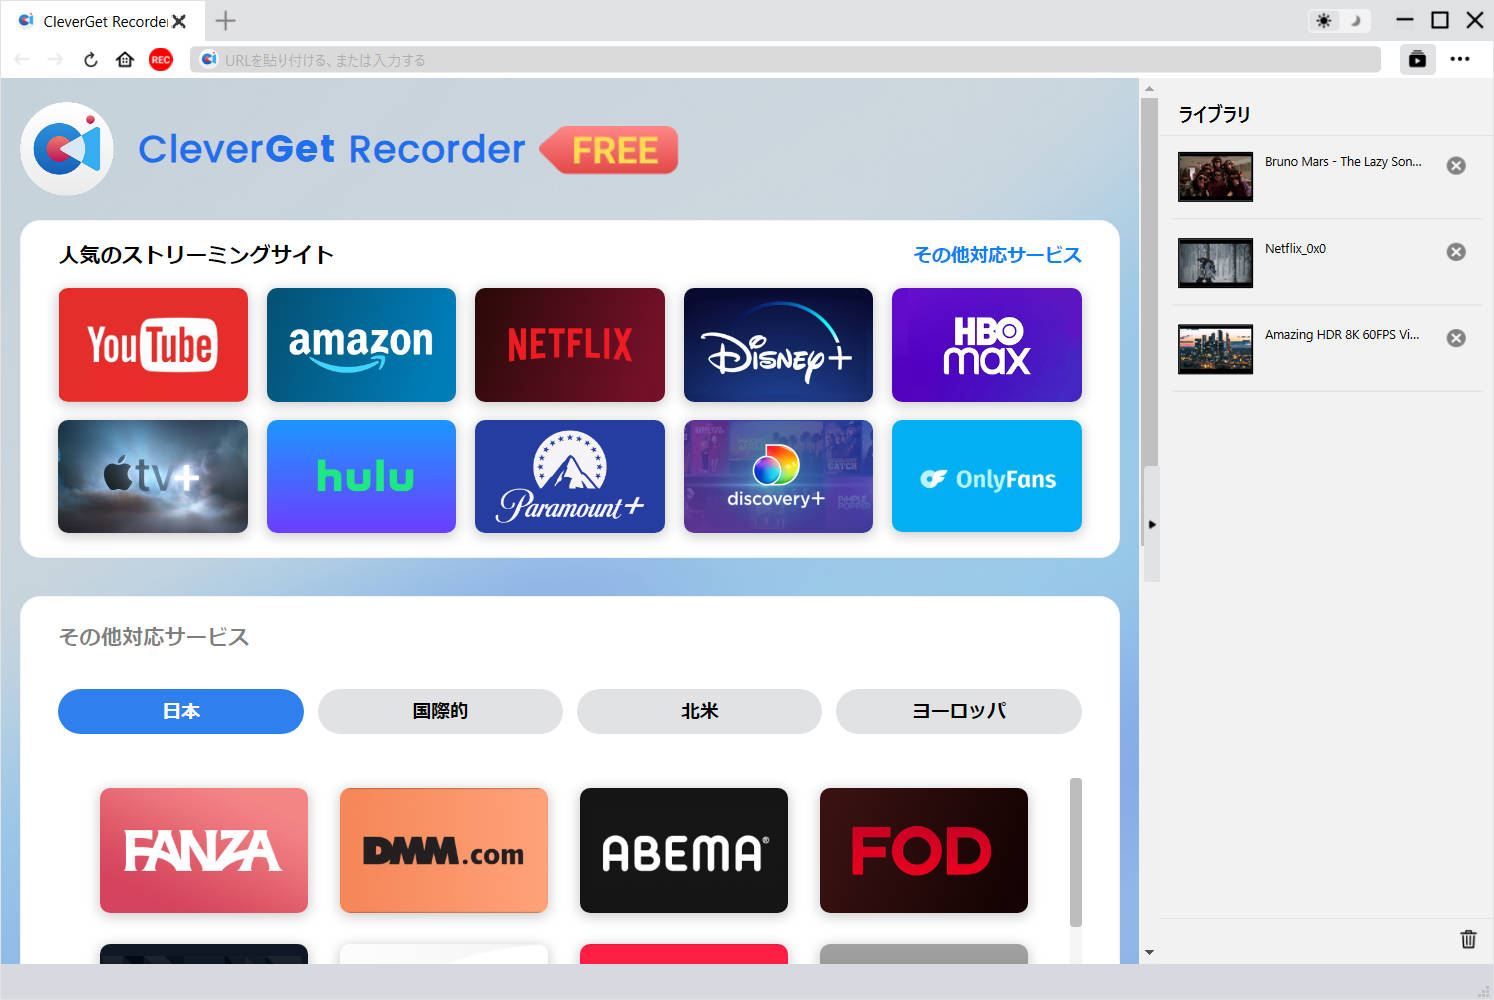Screen dimensions: 1494x1000
Task: Click the その他対応サービス link
Action: pos(997,255)
